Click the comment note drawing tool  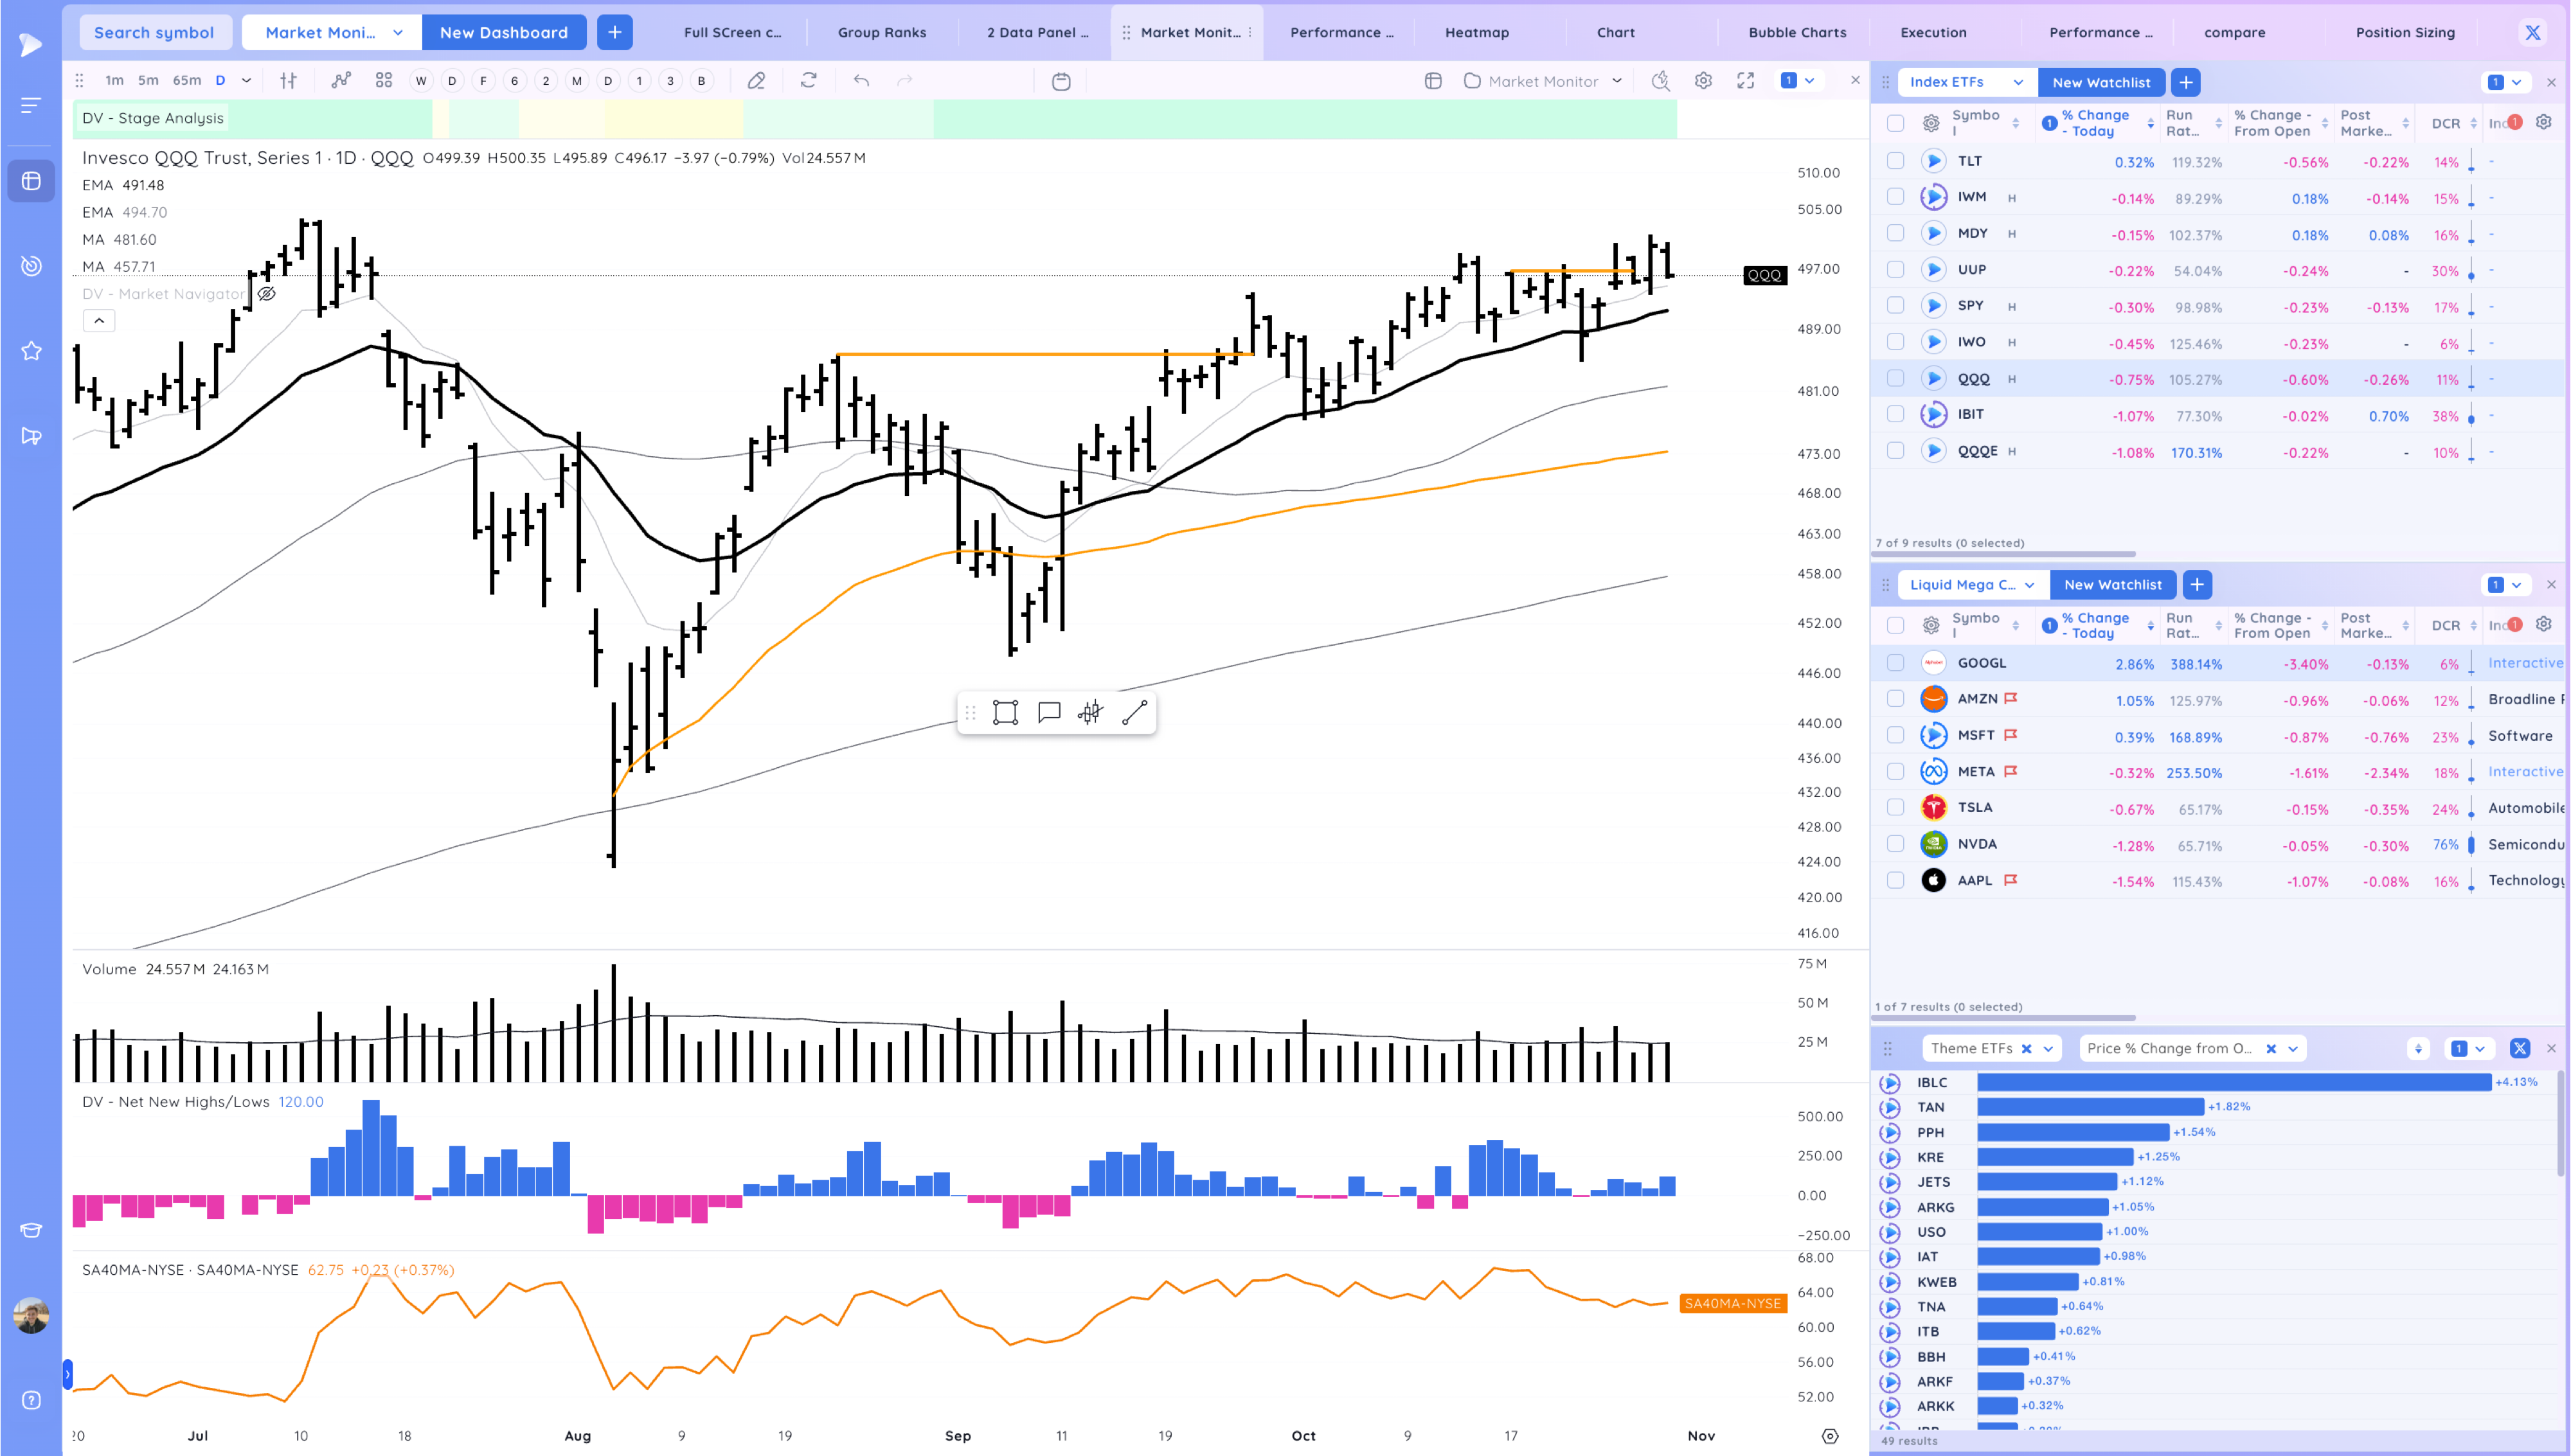coord(1048,713)
